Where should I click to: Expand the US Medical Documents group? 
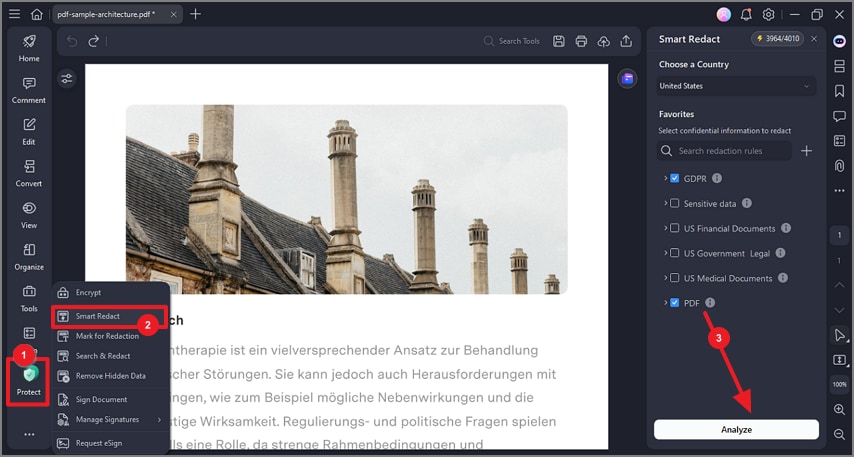665,278
